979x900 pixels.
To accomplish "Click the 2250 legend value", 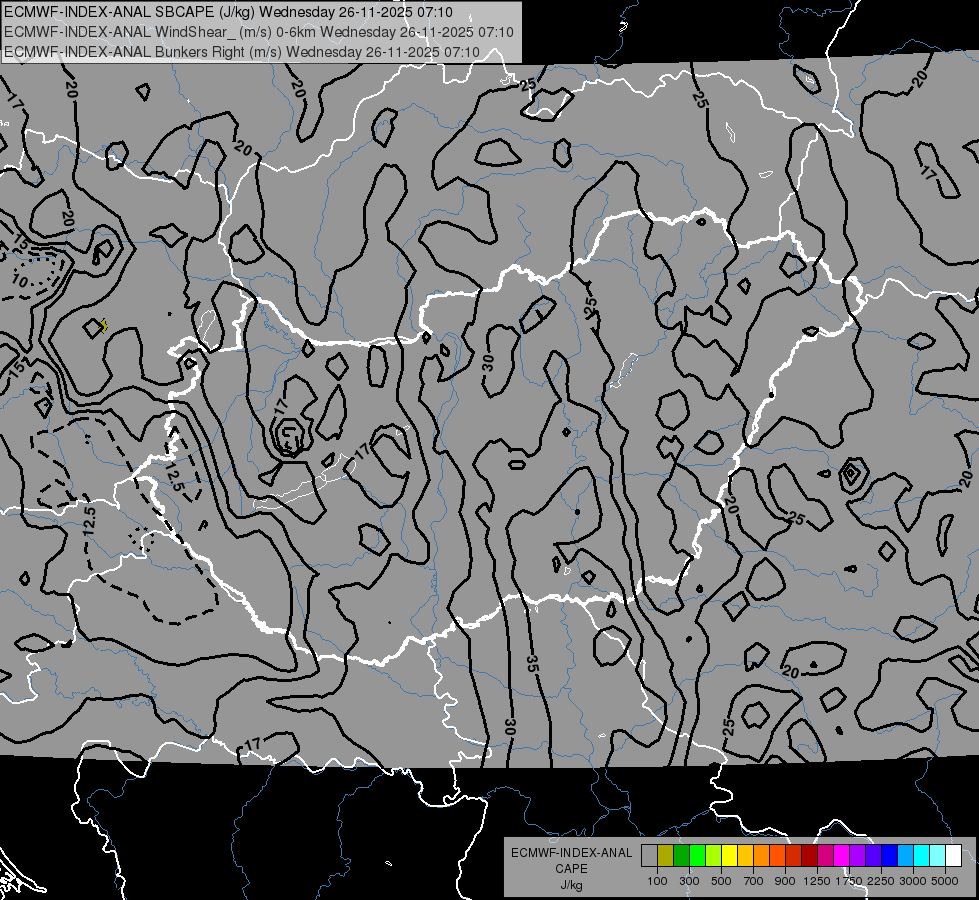I will click(880, 881).
